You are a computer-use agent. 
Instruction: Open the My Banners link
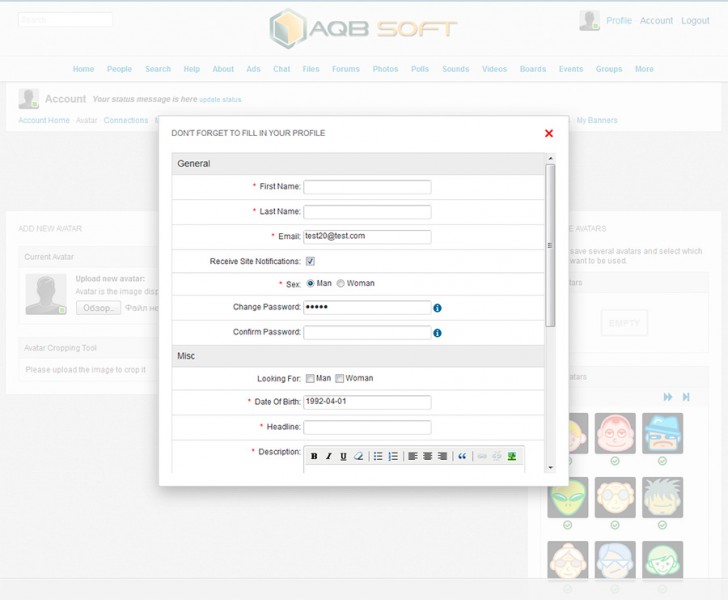tap(597, 120)
